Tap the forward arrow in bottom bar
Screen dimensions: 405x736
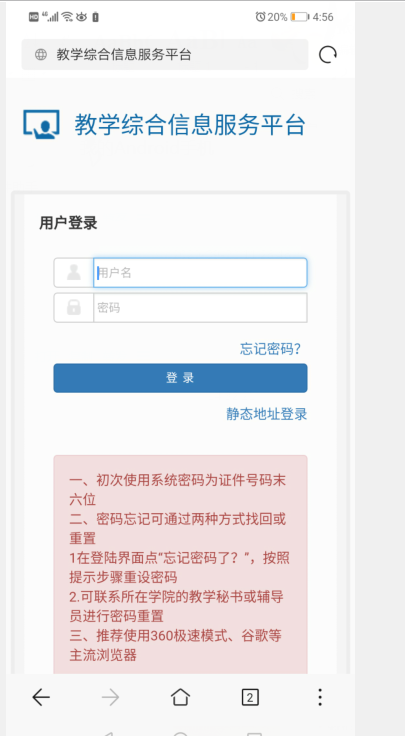click(x=110, y=698)
